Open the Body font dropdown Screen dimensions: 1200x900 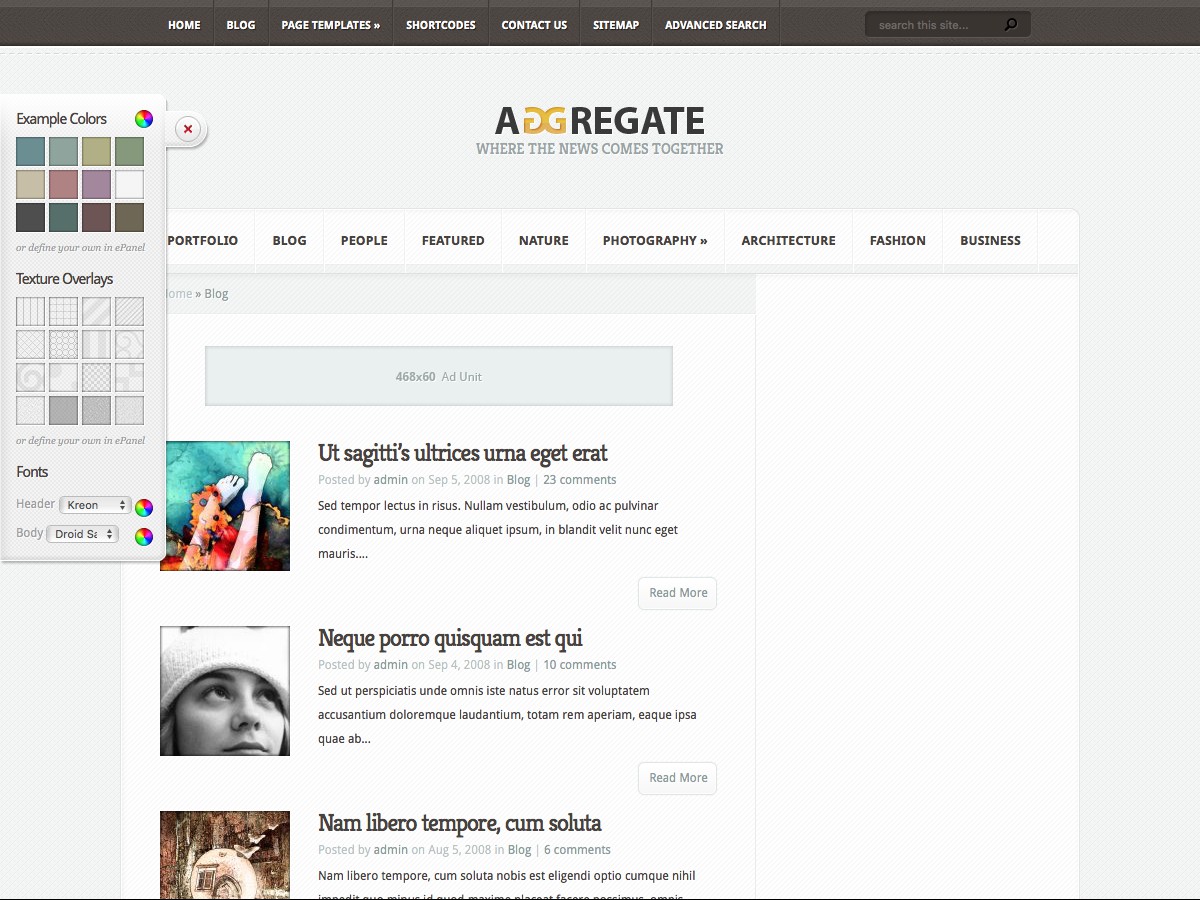point(82,534)
